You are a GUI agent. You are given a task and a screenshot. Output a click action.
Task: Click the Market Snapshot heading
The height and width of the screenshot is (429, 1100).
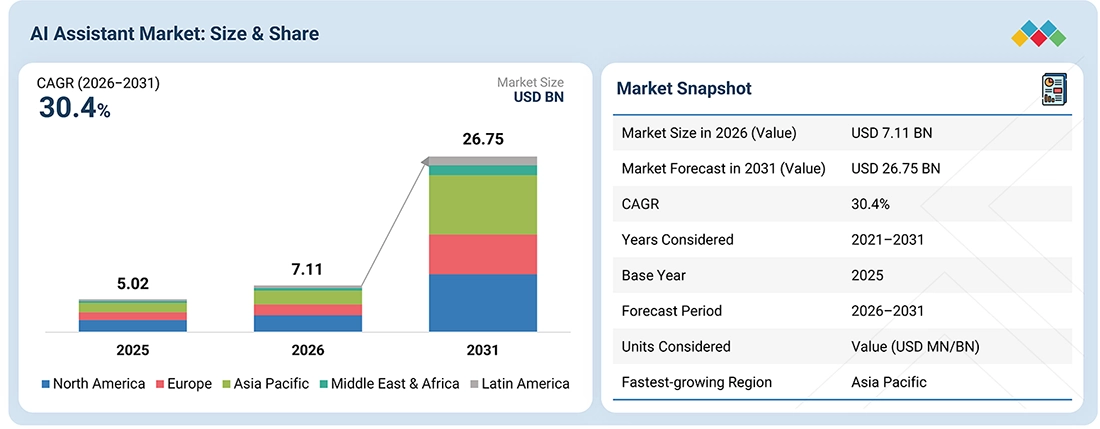coord(684,88)
